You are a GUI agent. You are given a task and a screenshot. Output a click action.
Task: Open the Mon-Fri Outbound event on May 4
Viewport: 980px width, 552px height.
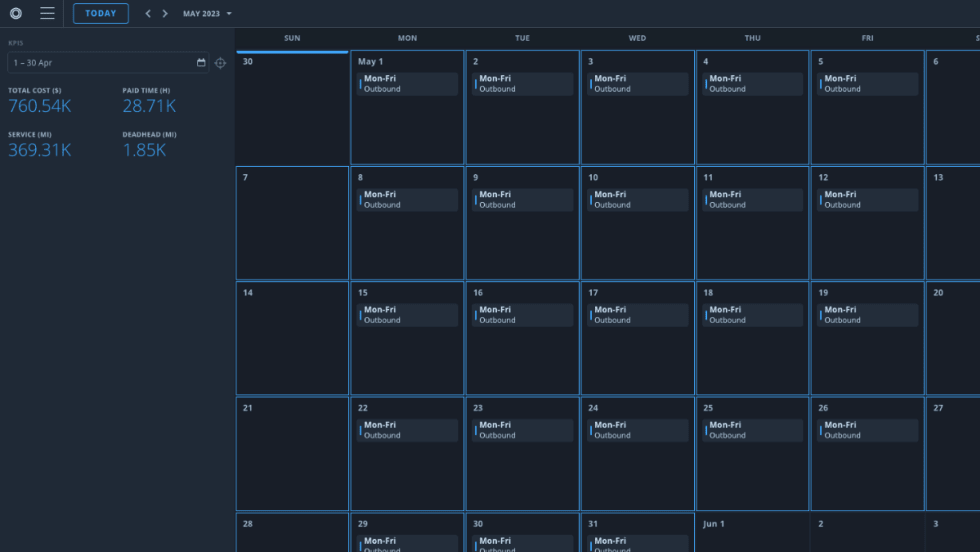click(x=752, y=84)
